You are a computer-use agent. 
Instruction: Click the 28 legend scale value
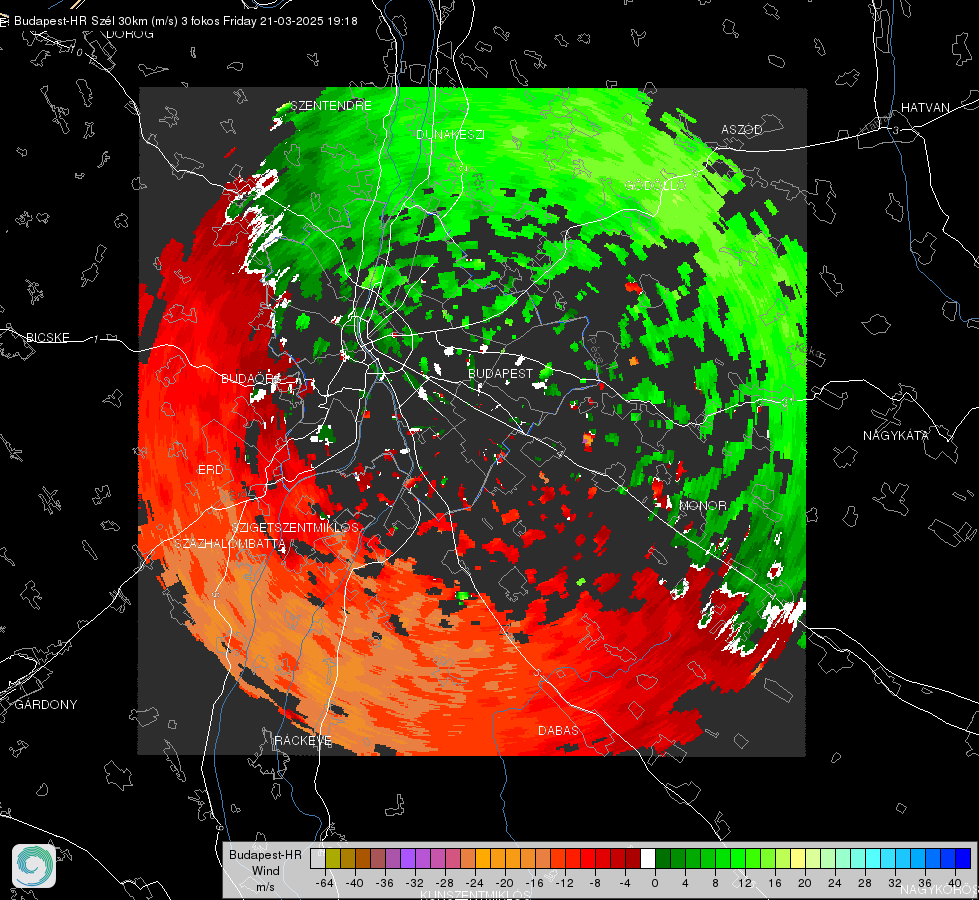[x=865, y=883]
